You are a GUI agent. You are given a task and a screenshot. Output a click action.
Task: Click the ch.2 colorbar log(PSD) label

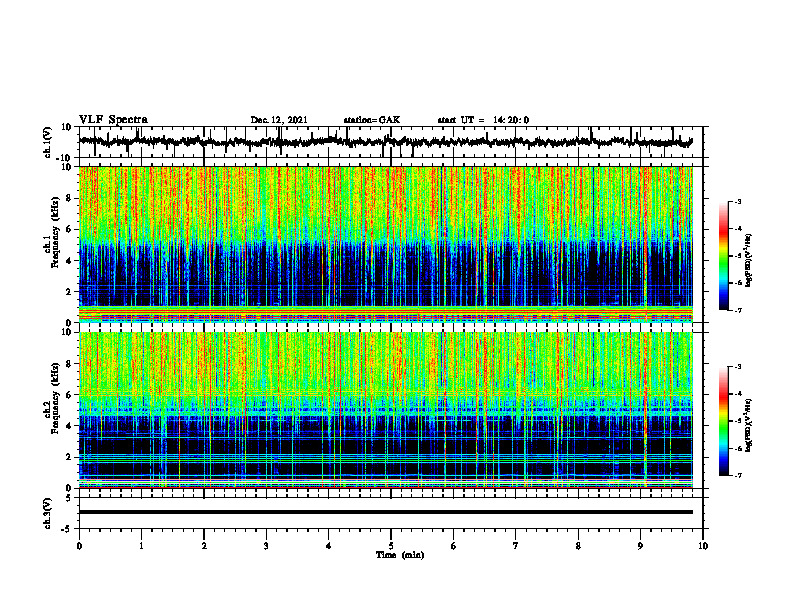point(749,425)
